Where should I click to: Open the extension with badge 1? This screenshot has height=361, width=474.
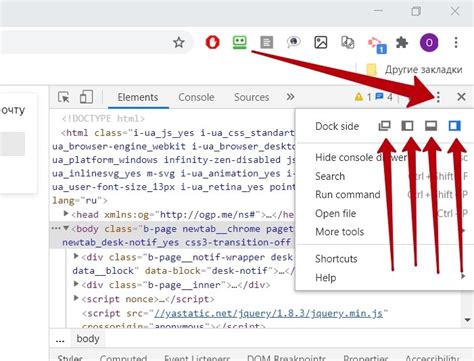(377, 45)
